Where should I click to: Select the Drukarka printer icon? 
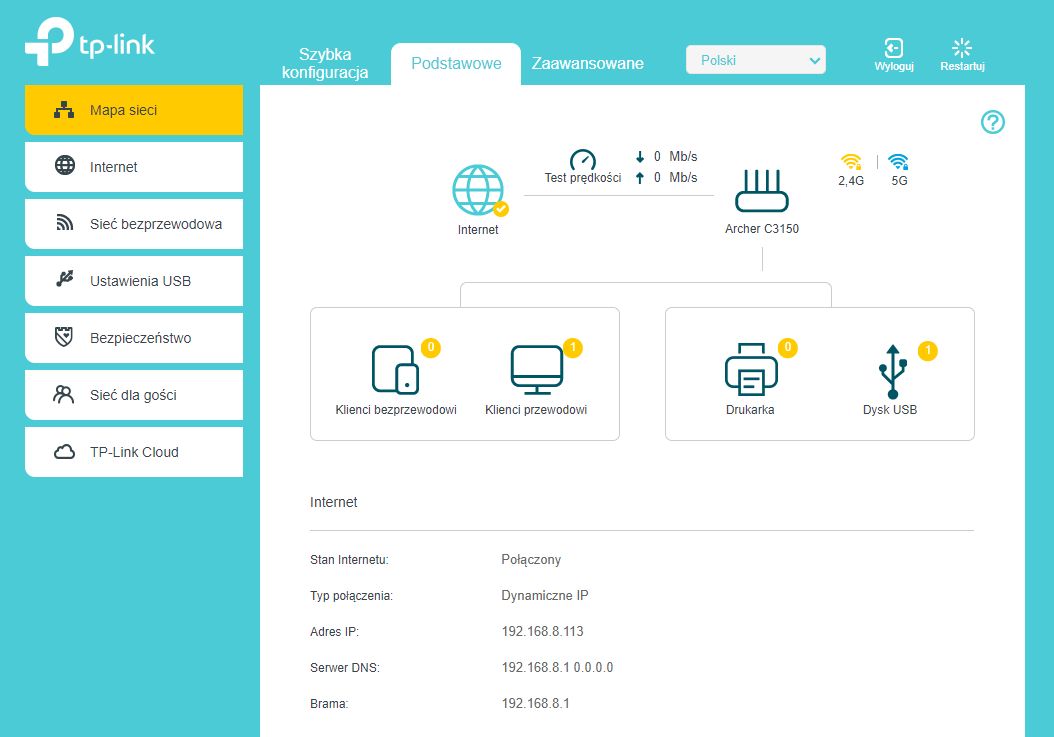tap(751, 369)
